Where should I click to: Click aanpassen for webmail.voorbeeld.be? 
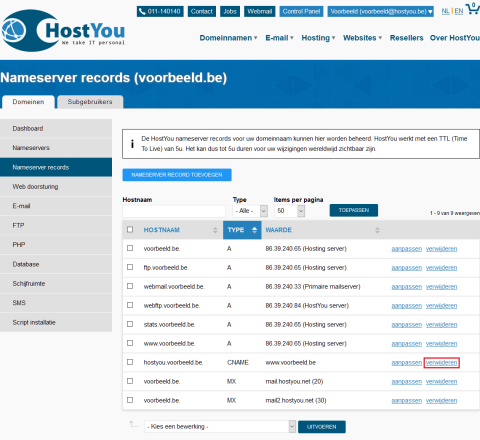coord(407,287)
